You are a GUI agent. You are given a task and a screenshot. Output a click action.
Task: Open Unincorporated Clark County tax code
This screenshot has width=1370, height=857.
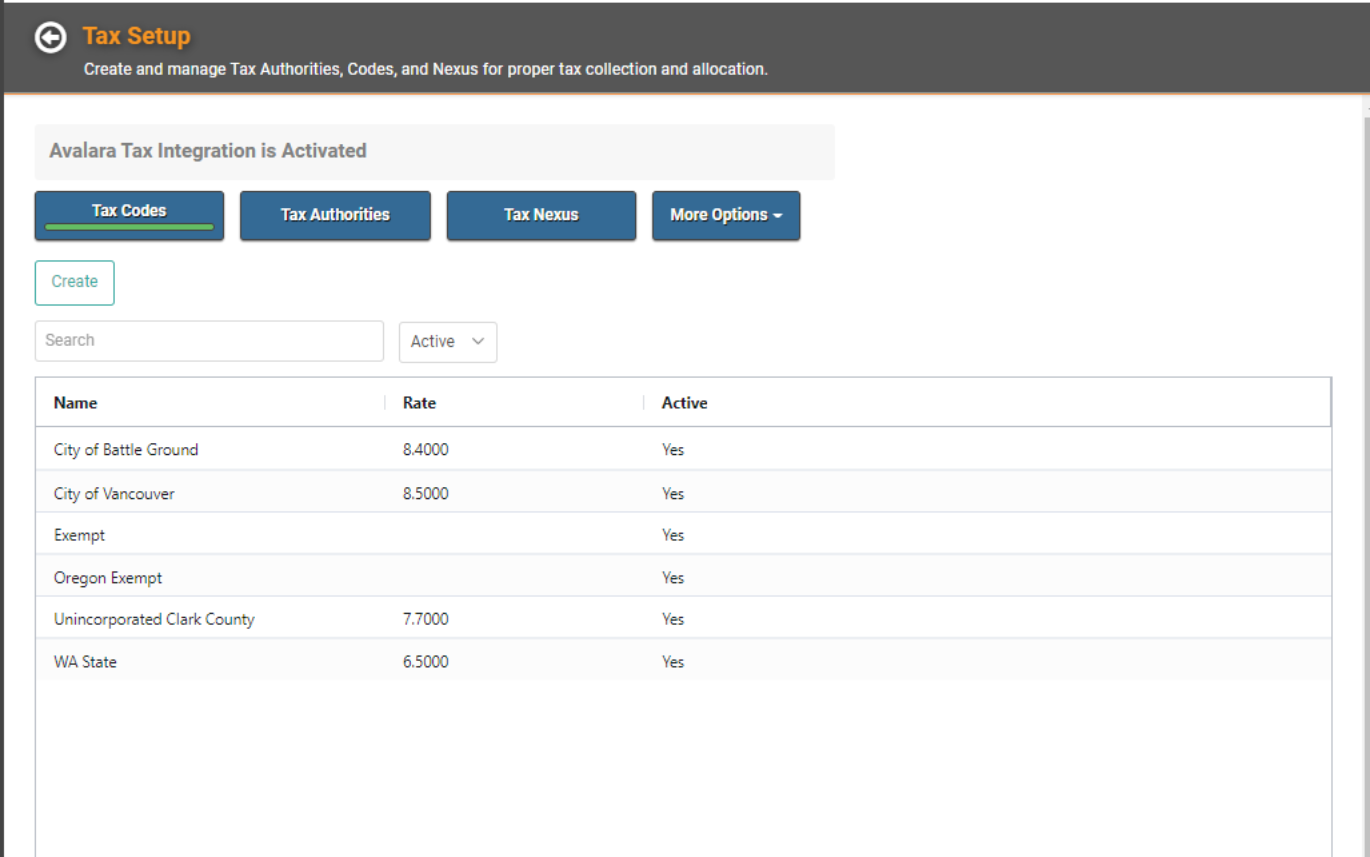click(683, 619)
